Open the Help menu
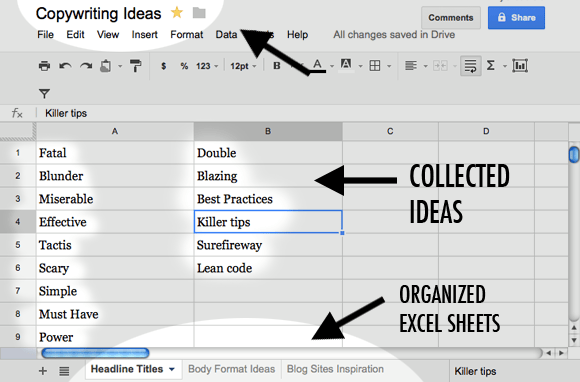 click(297, 35)
